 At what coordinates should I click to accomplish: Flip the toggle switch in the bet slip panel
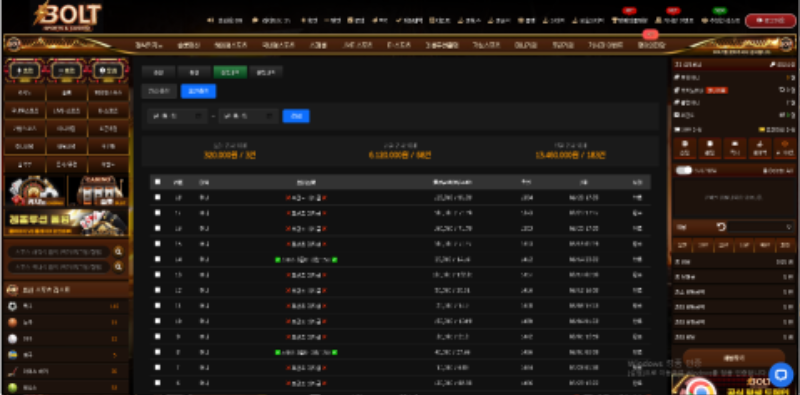pyautogui.click(x=683, y=170)
